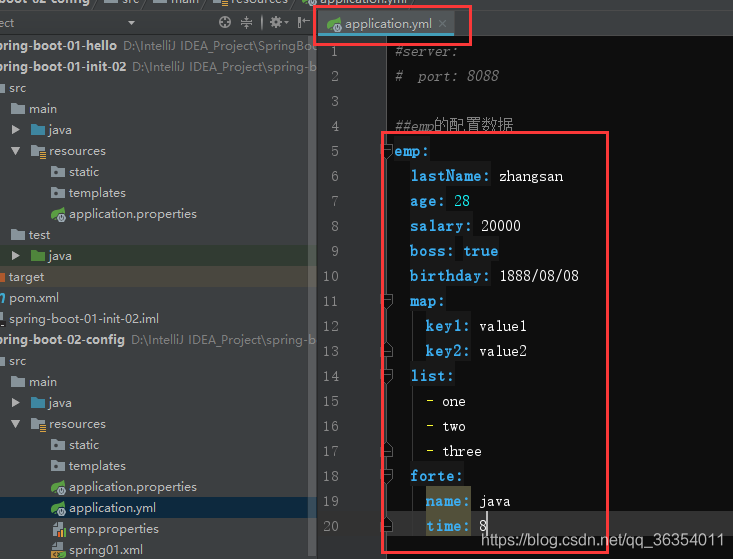Click the spring01.xml file icon
733x559 pixels.
(58, 550)
